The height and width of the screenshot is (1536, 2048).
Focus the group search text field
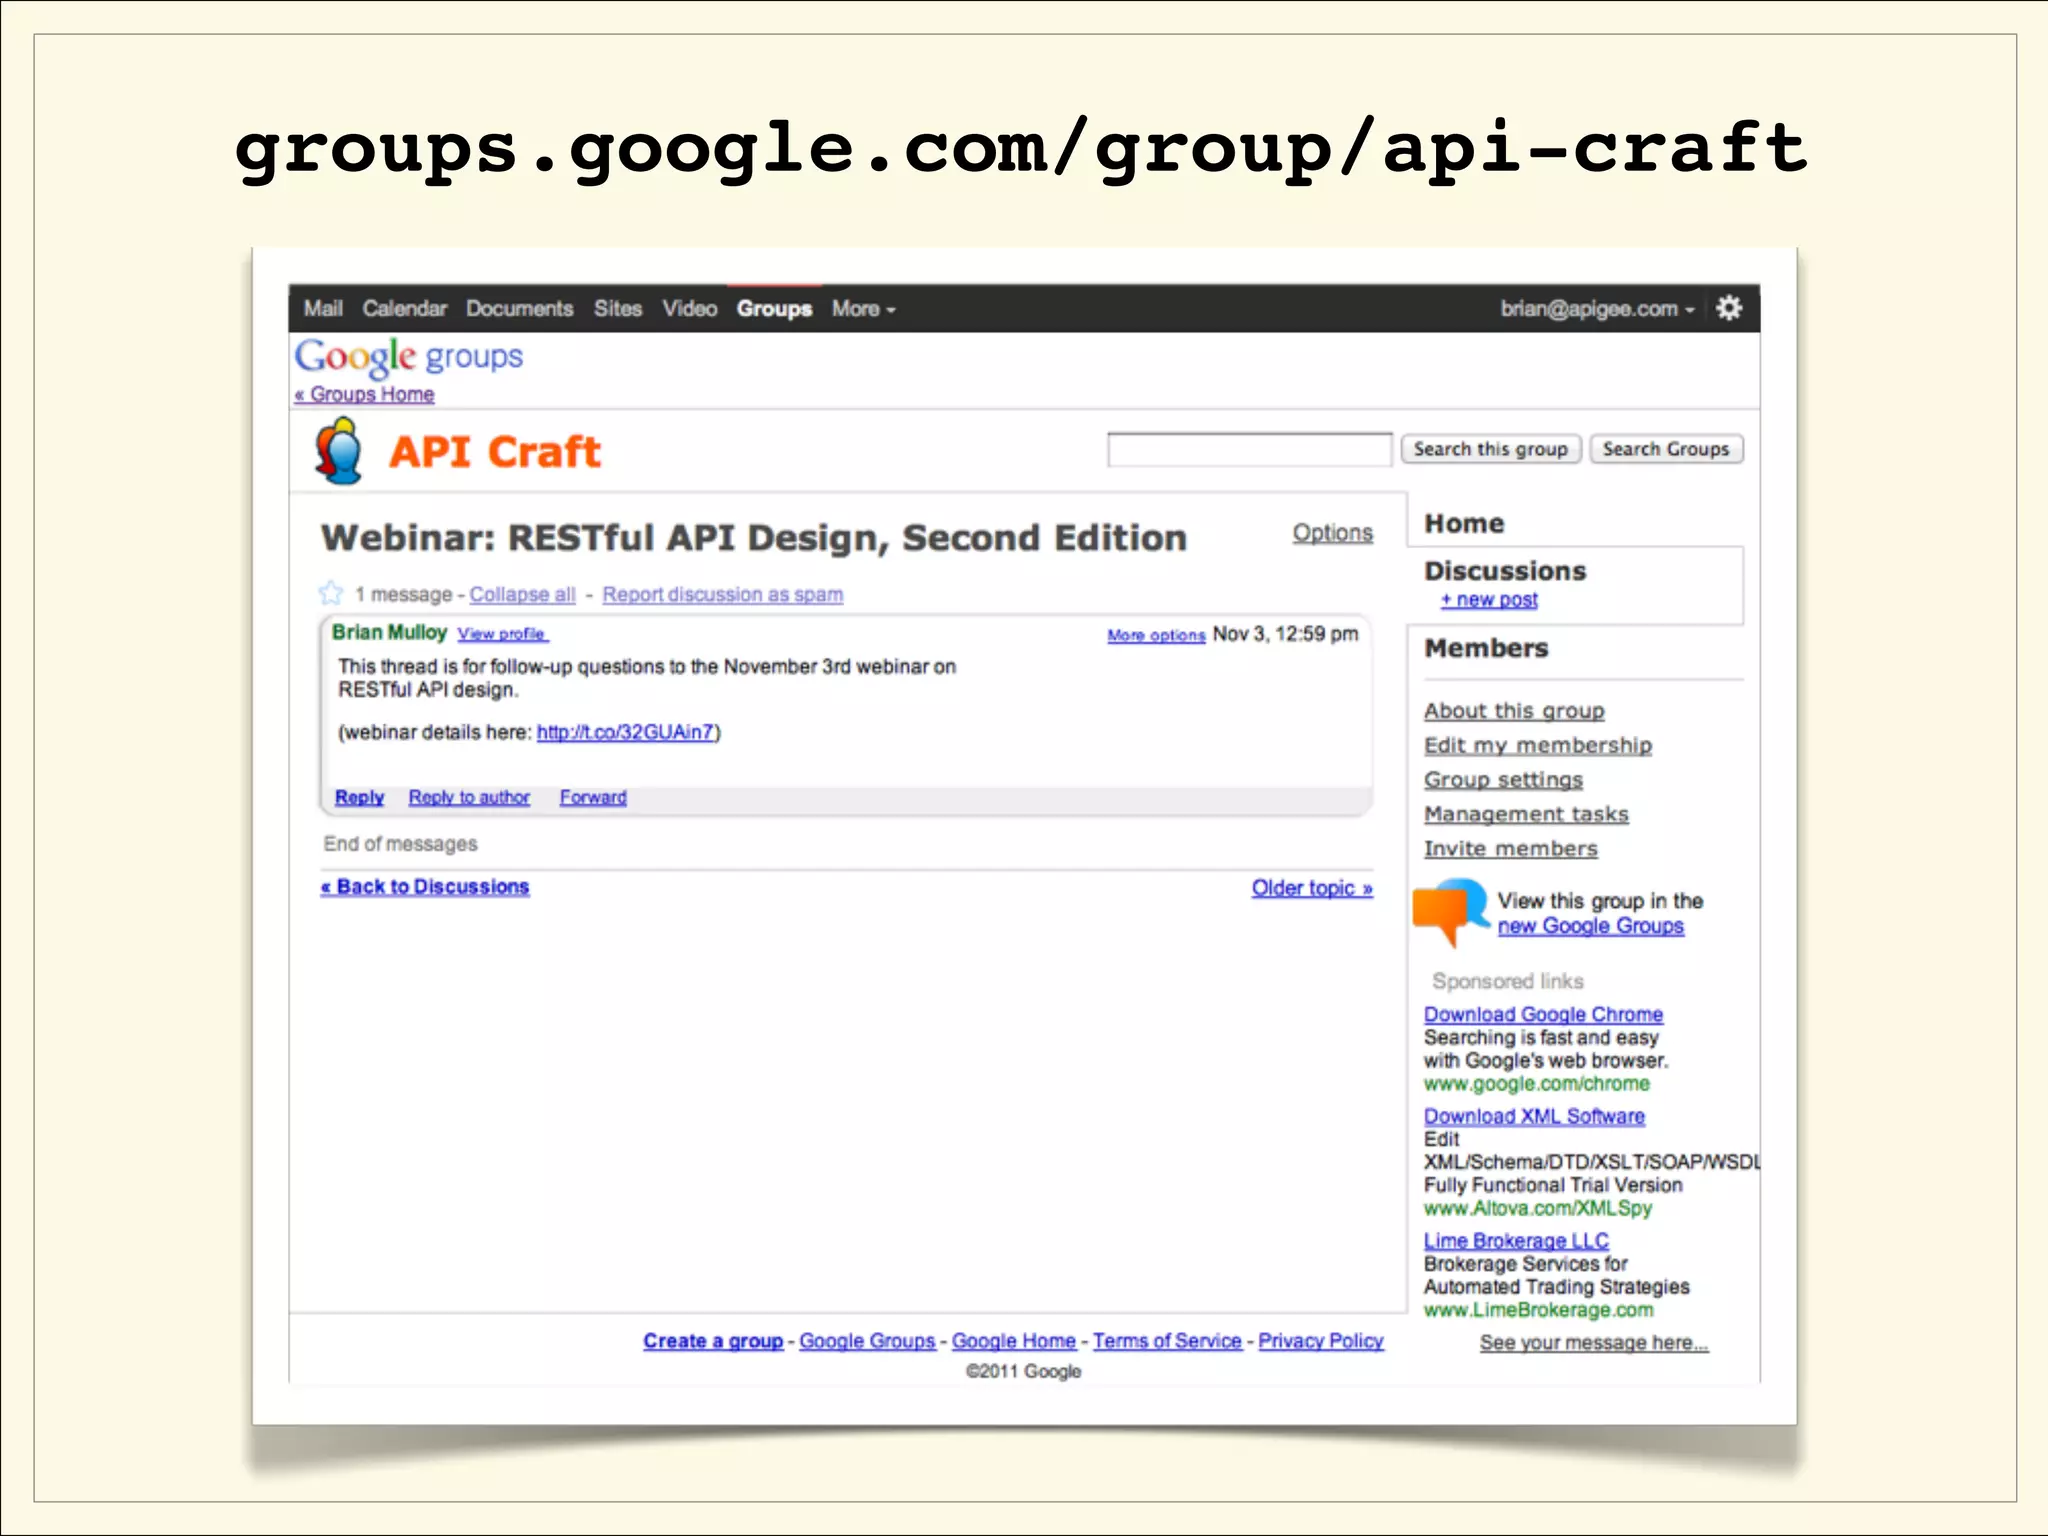click(1248, 450)
